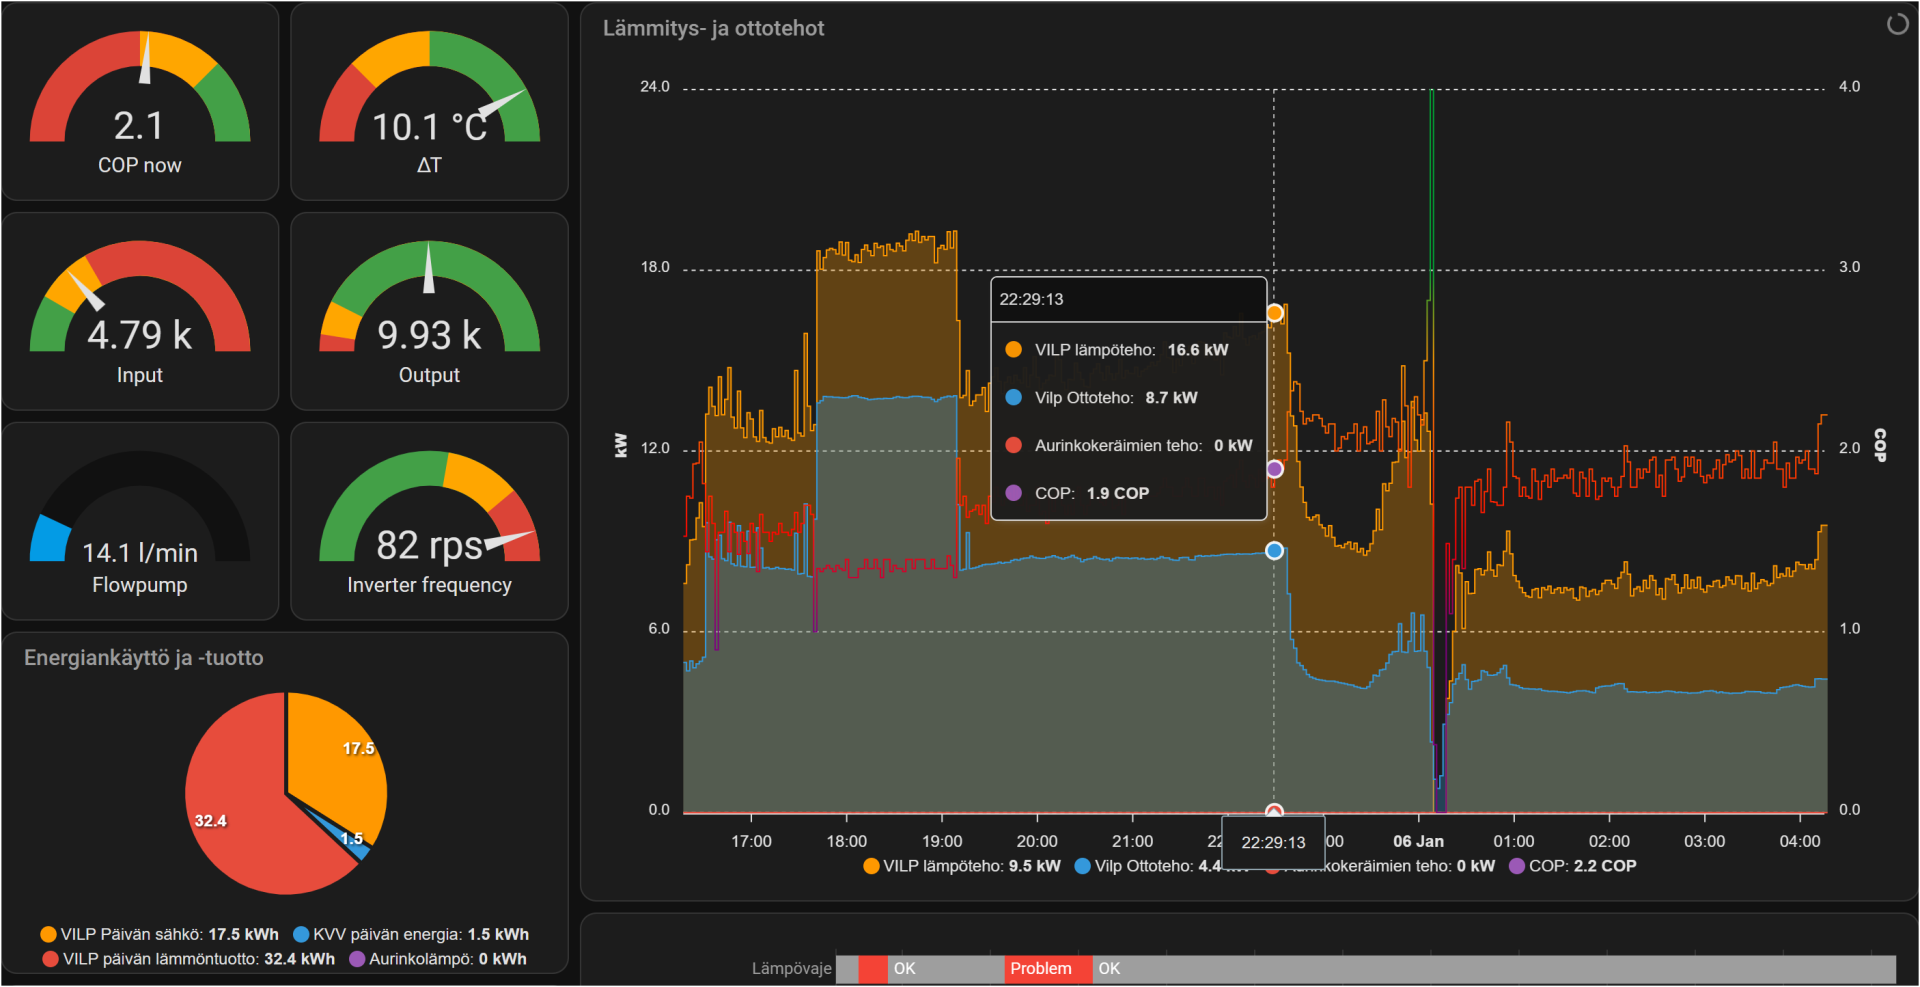Hide Aurinkolämpö in pie legend
Image resolution: width=1920 pixels, height=987 pixels.
tap(438, 959)
